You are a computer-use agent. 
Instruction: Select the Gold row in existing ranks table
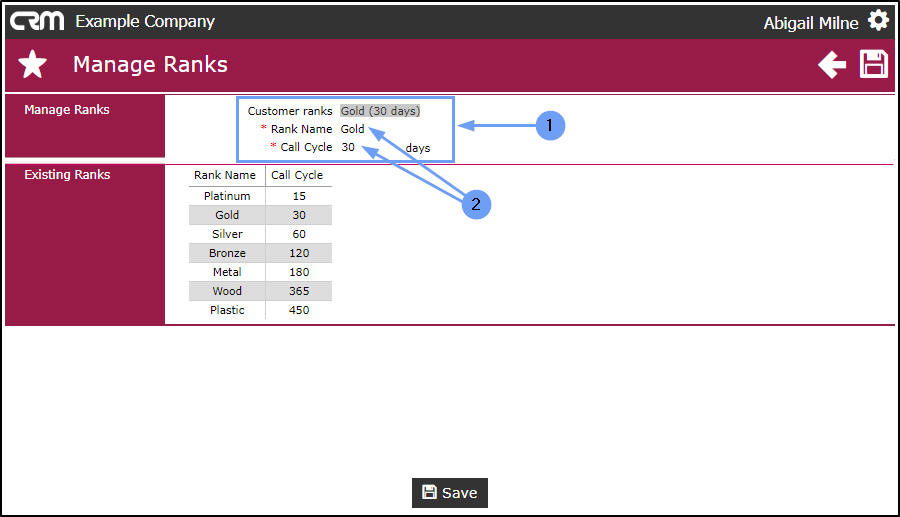(x=260, y=215)
